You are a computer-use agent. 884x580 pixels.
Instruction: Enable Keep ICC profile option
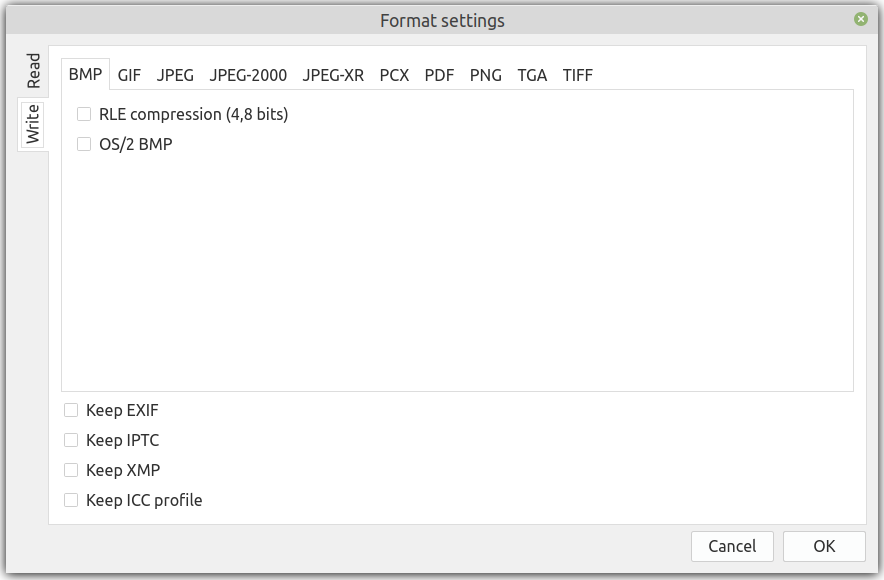coord(71,500)
